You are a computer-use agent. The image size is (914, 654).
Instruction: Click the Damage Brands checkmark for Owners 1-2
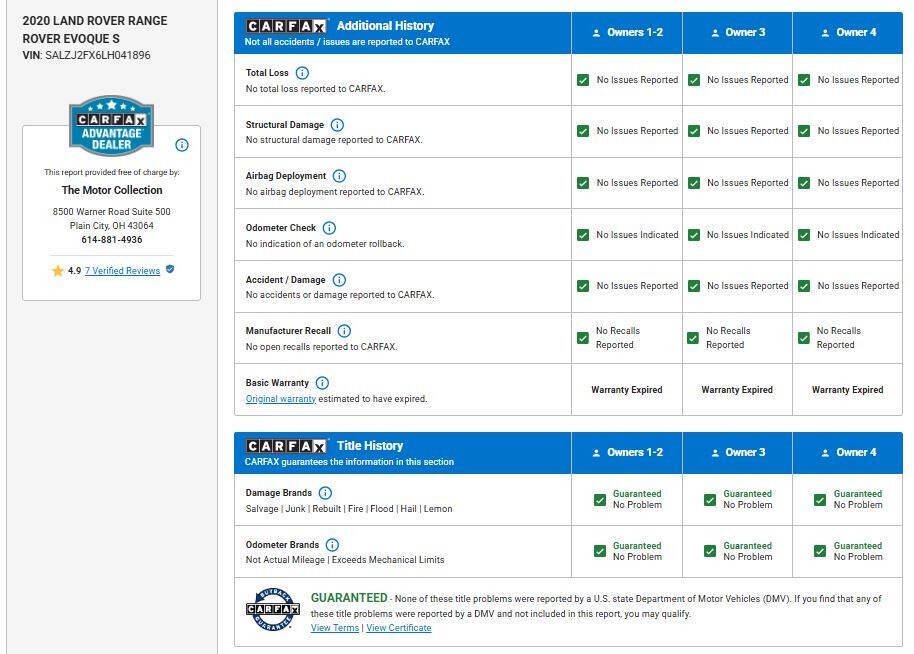pyautogui.click(x=600, y=500)
